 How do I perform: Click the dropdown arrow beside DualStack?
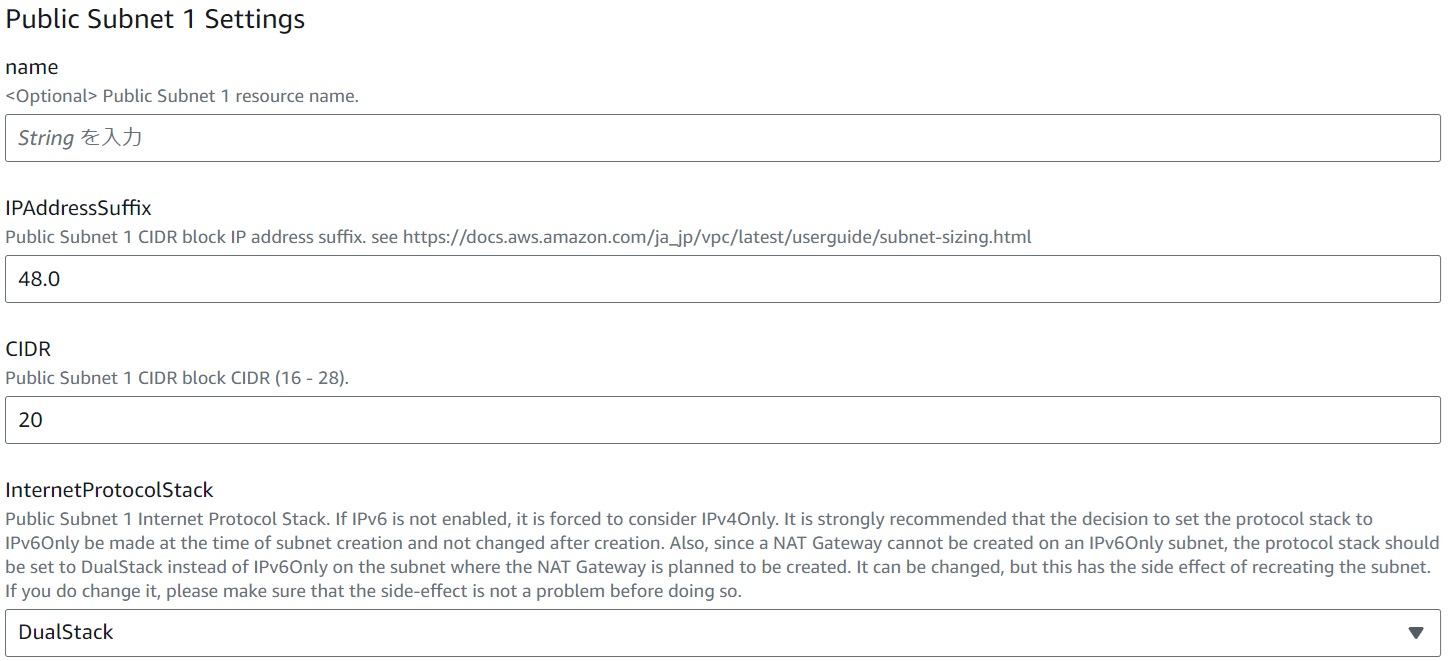pyautogui.click(x=1415, y=632)
